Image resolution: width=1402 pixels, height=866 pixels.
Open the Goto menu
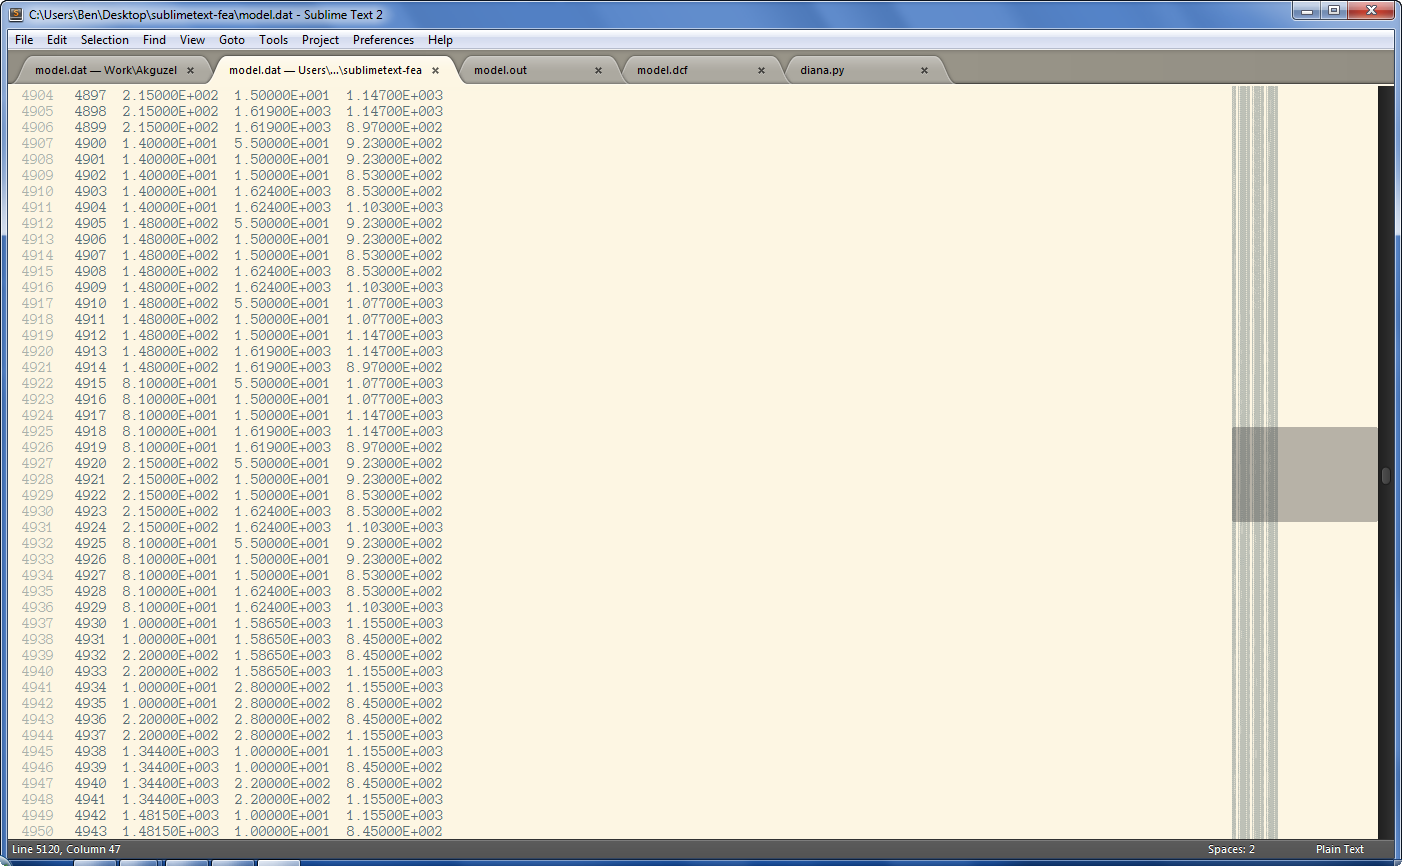[x=231, y=40]
